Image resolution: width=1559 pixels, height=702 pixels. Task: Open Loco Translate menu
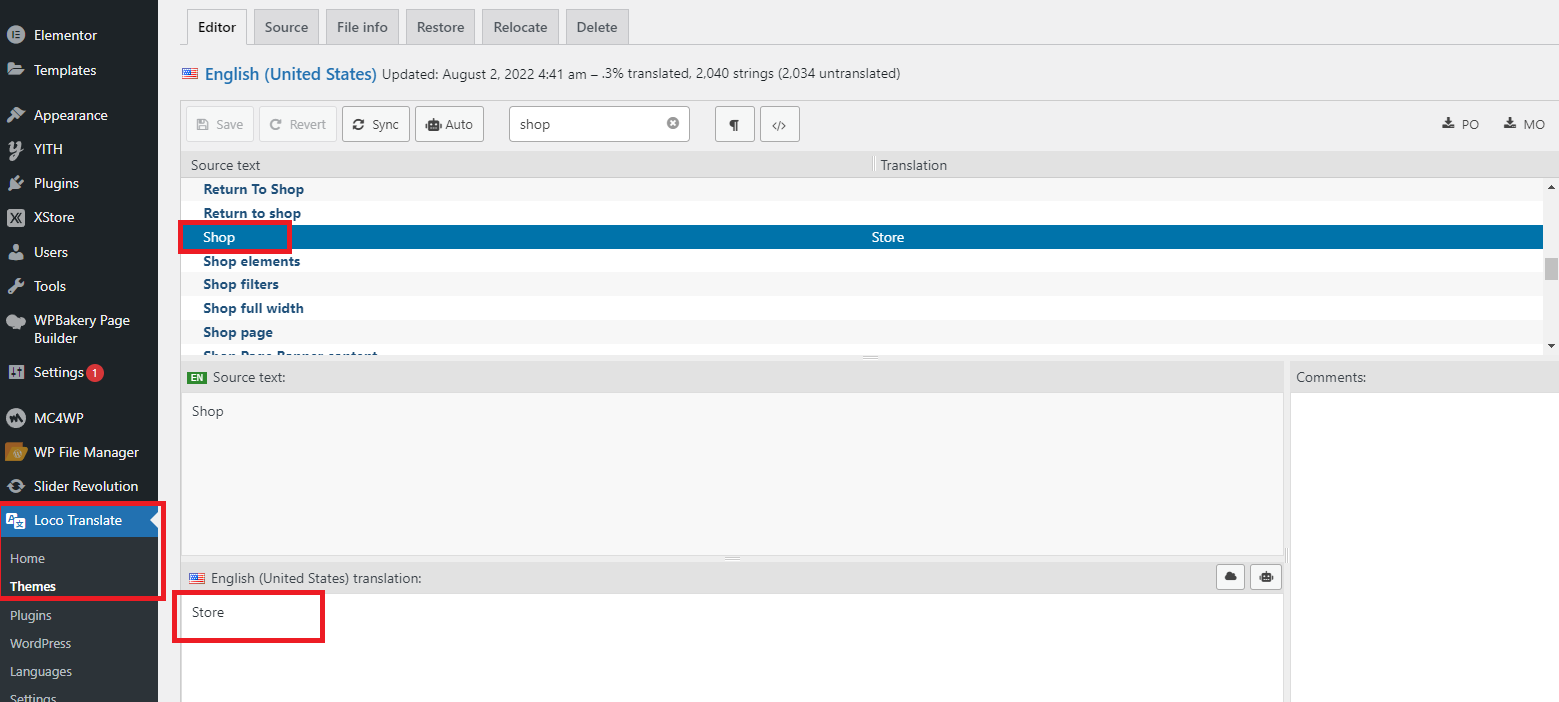click(x=78, y=520)
